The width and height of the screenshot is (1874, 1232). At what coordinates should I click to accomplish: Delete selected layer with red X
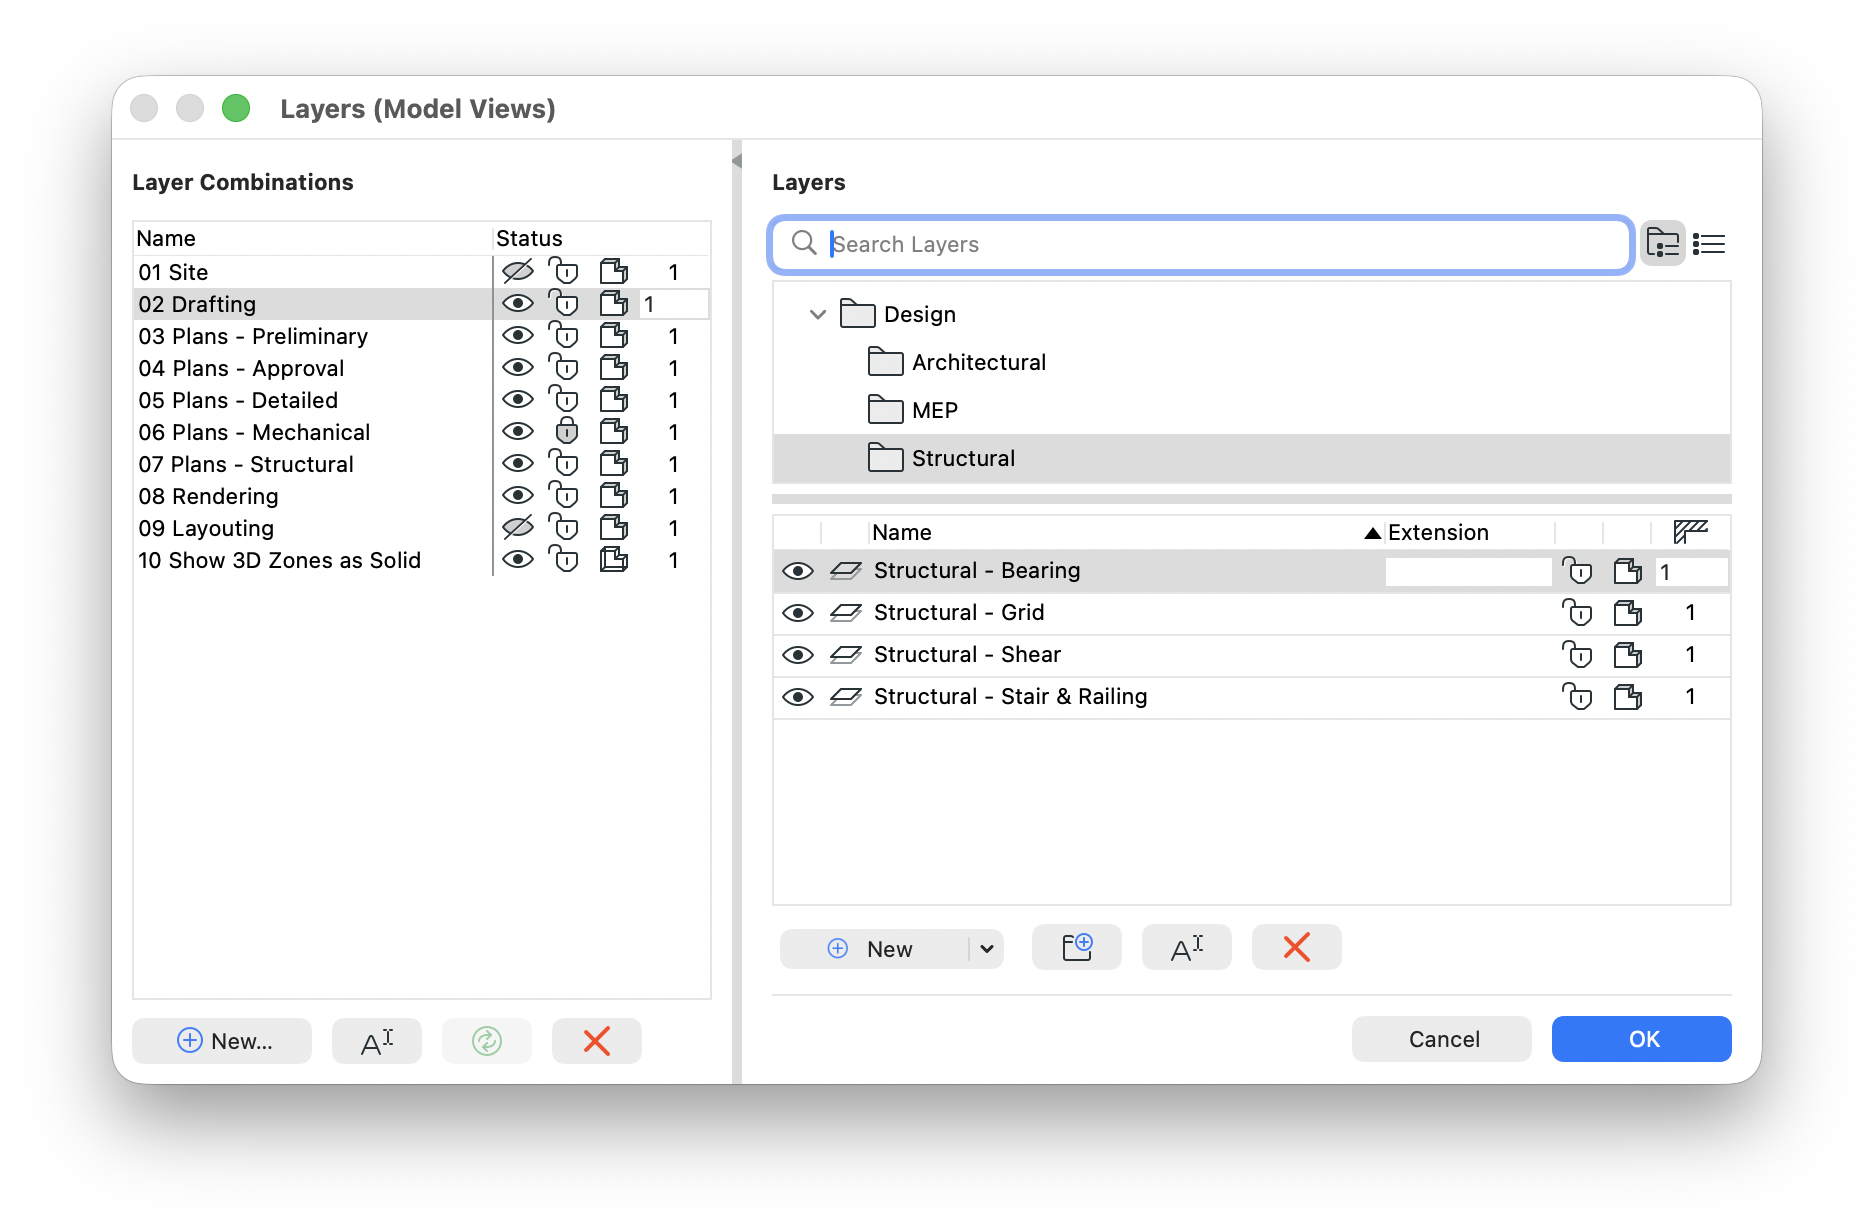1297,947
